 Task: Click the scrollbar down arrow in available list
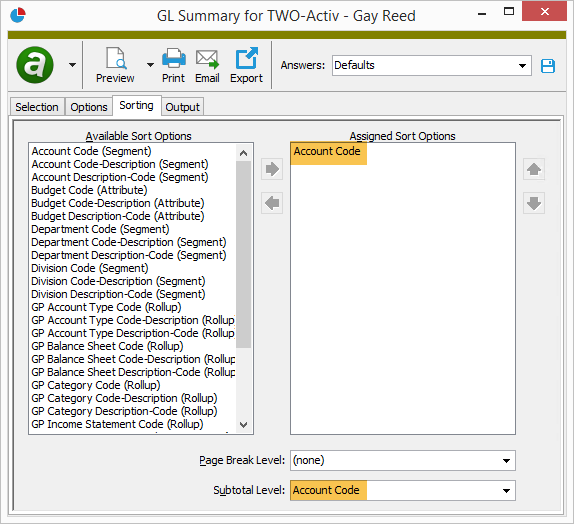(x=243, y=425)
